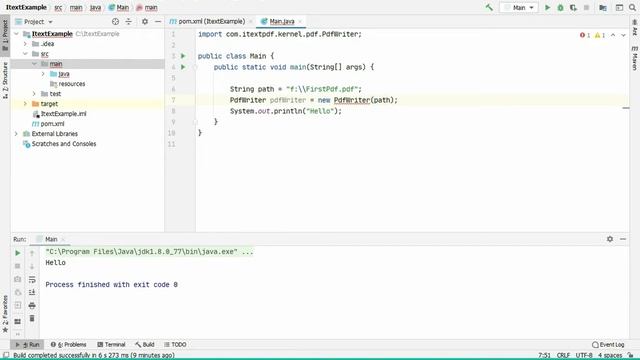This screenshot has height=360, width=640.
Task: Rerun Main from Run panel
Action: point(18,253)
